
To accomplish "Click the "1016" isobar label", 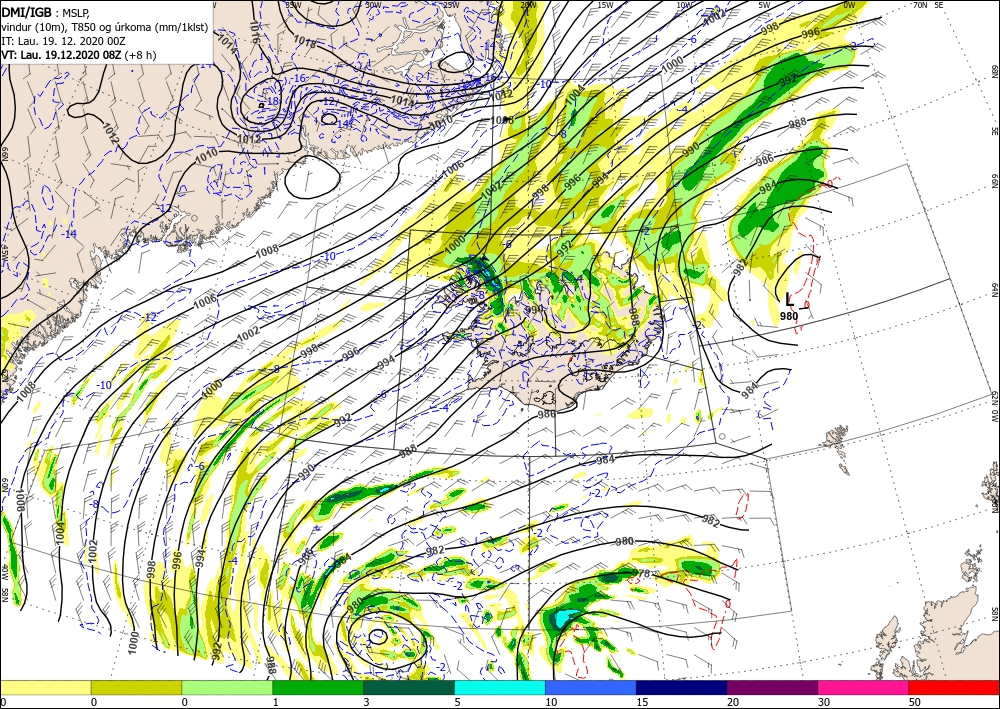I will pyautogui.click(x=254, y=31).
